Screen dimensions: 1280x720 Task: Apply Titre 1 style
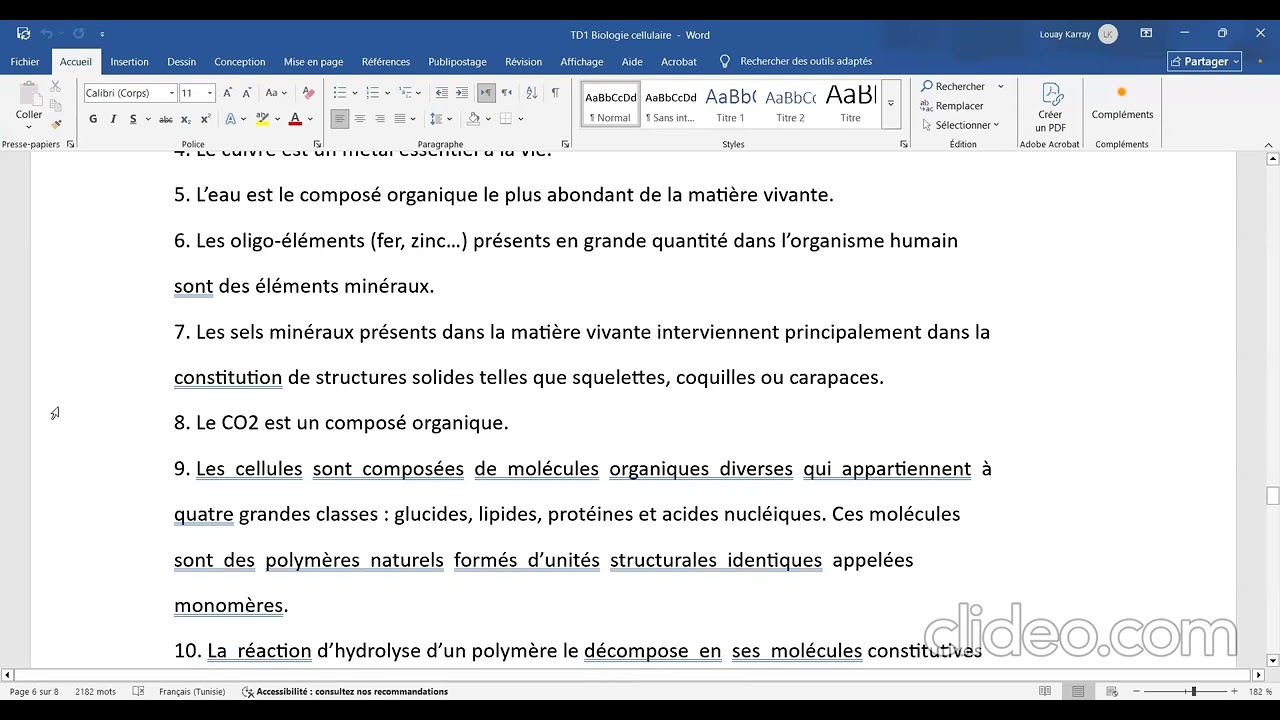click(x=730, y=105)
